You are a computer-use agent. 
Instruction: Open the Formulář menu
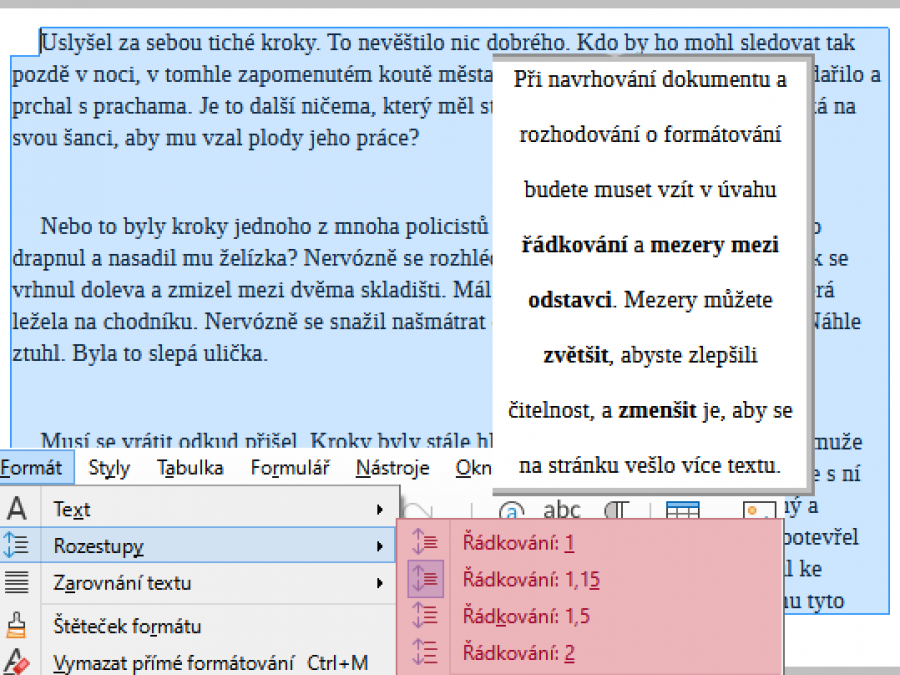tap(290, 468)
